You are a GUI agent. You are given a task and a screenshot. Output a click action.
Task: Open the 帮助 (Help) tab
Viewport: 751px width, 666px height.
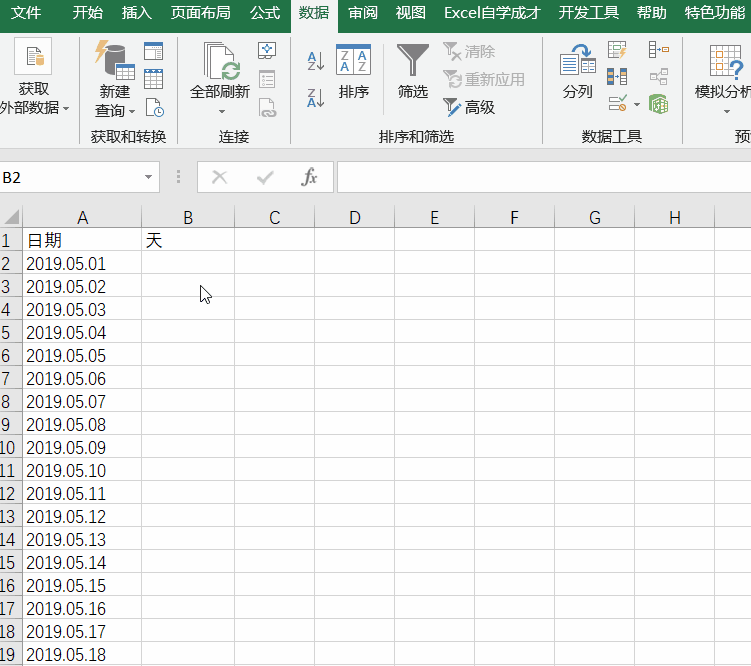(651, 13)
